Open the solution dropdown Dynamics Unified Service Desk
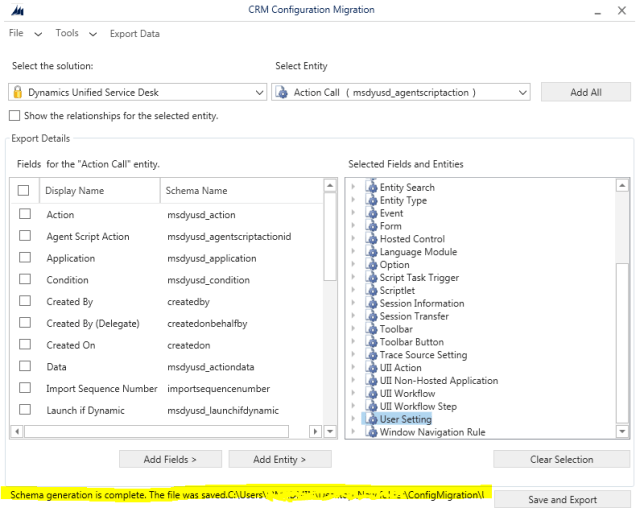 pyautogui.click(x=137, y=92)
